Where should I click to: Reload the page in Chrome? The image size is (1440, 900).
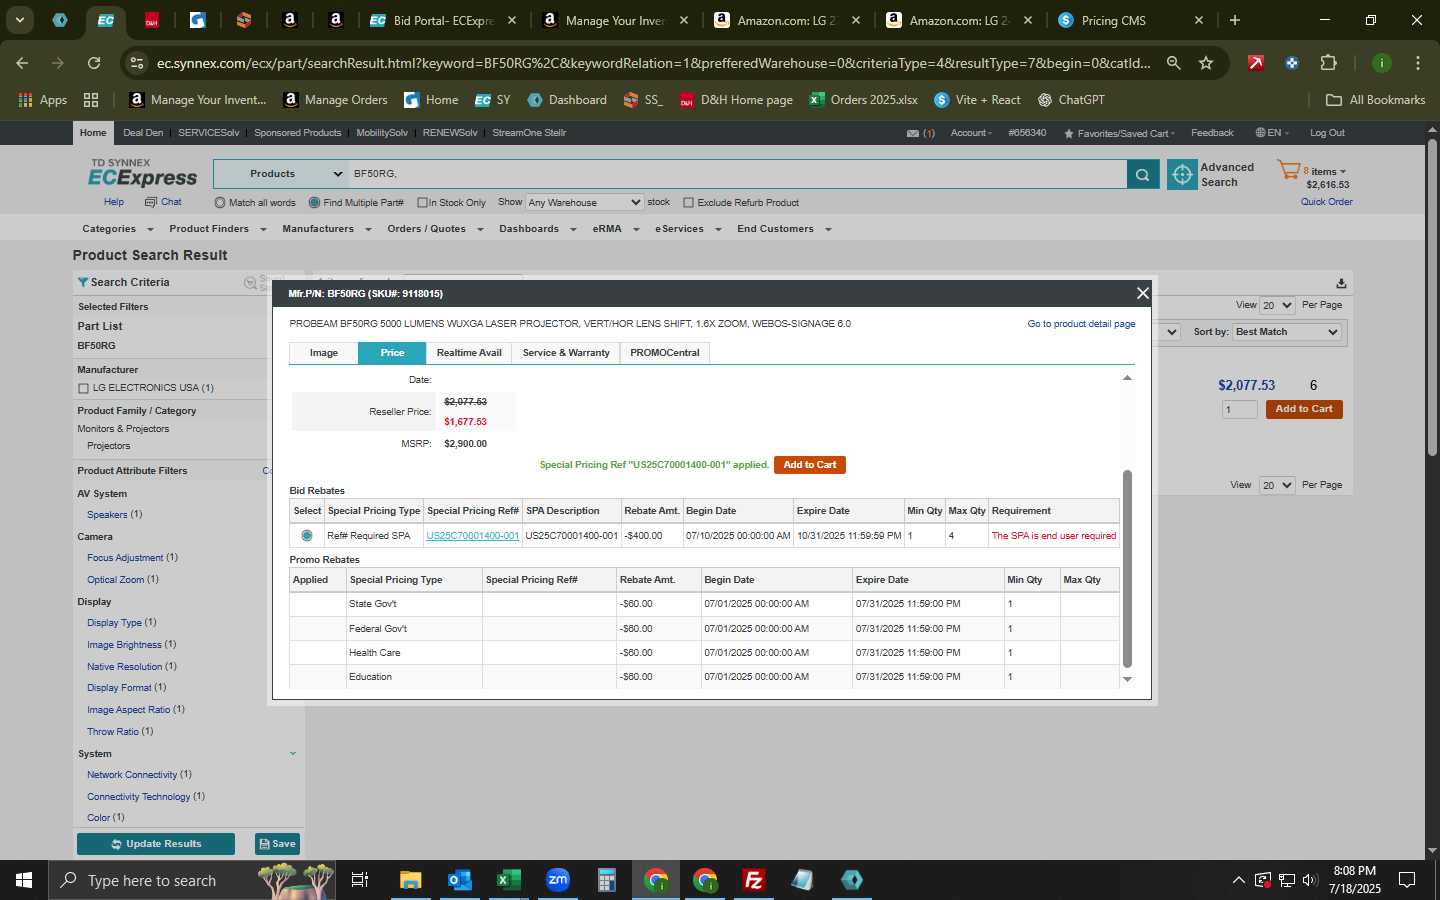click(x=94, y=63)
